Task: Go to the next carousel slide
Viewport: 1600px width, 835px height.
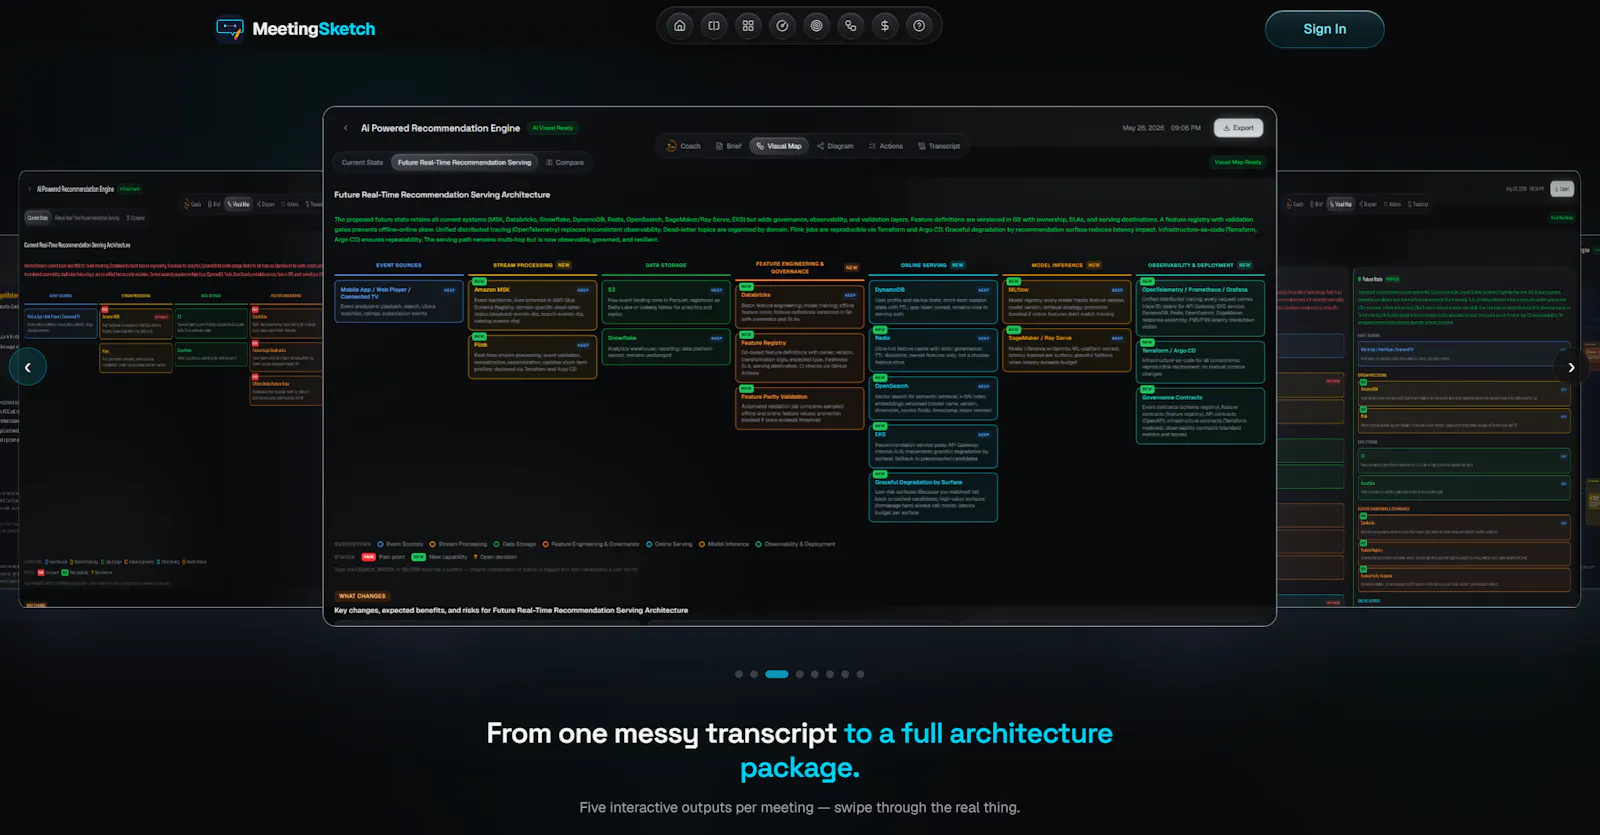Action: tap(1571, 367)
